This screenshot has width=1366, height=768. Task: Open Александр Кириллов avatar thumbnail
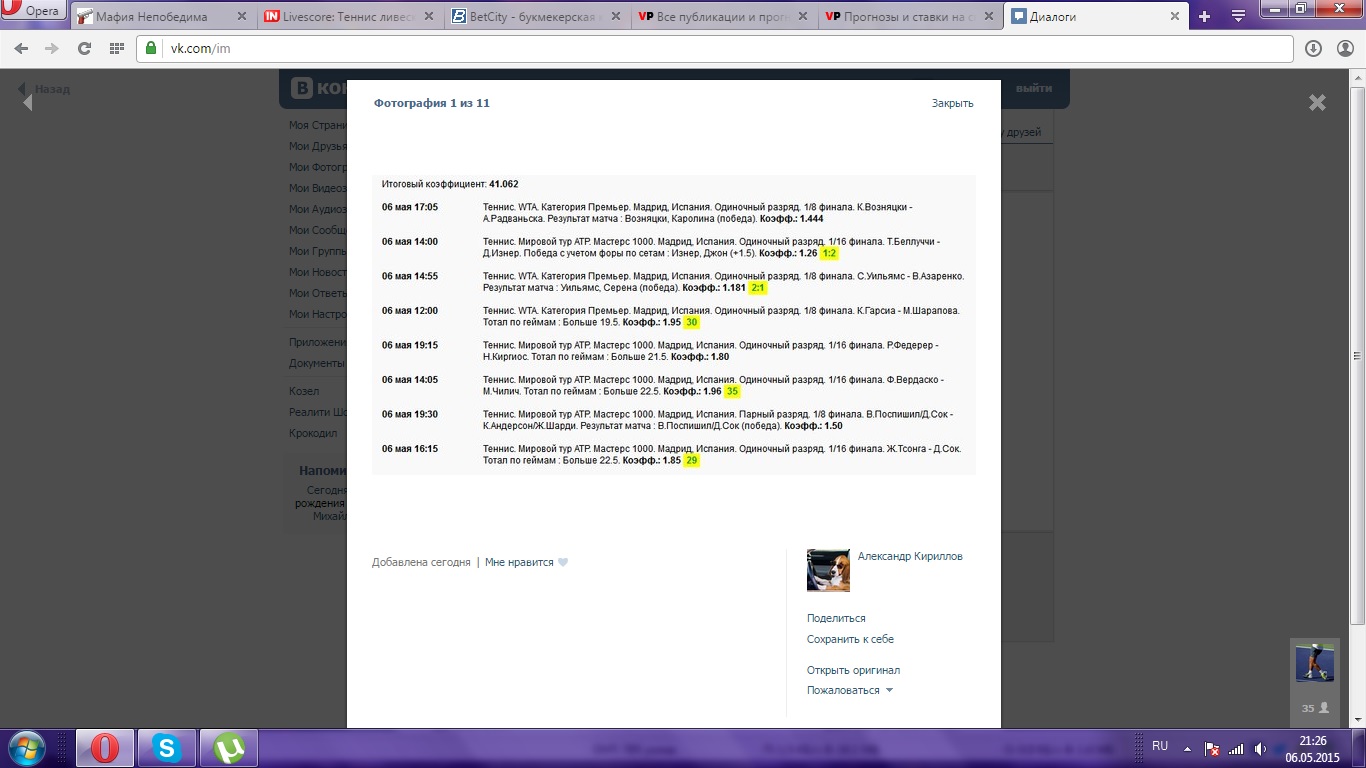tap(828, 570)
